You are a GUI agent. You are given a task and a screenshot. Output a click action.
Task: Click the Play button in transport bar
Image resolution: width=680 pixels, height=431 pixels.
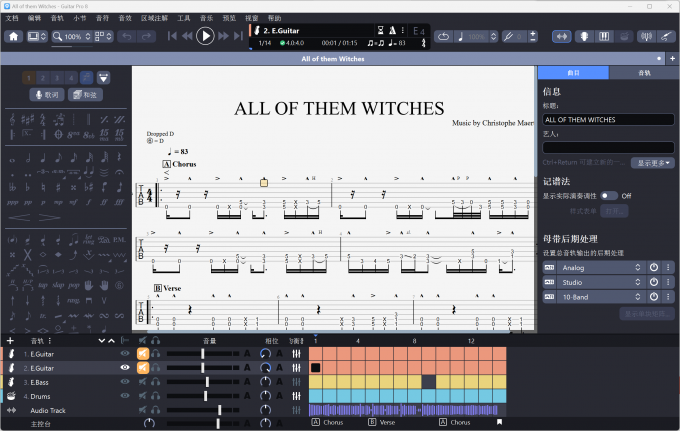[205, 36]
